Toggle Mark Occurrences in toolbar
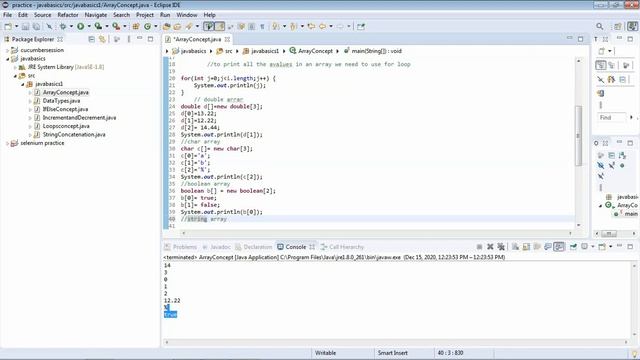Screen dimensions: 640x360 [x=220, y=27]
